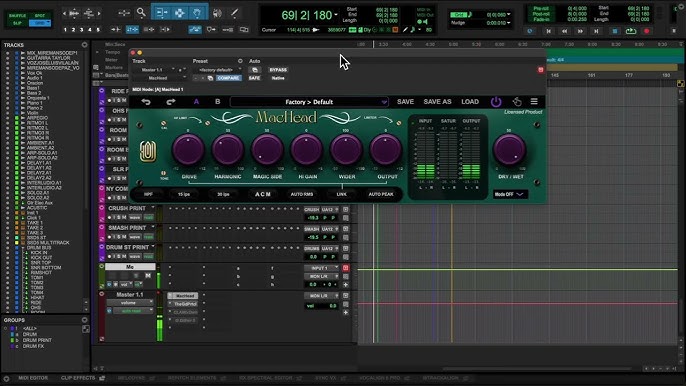This screenshot has width=686, height=386.
Task: Click SAVE in MacHead
Action: pyautogui.click(x=405, y=102)
